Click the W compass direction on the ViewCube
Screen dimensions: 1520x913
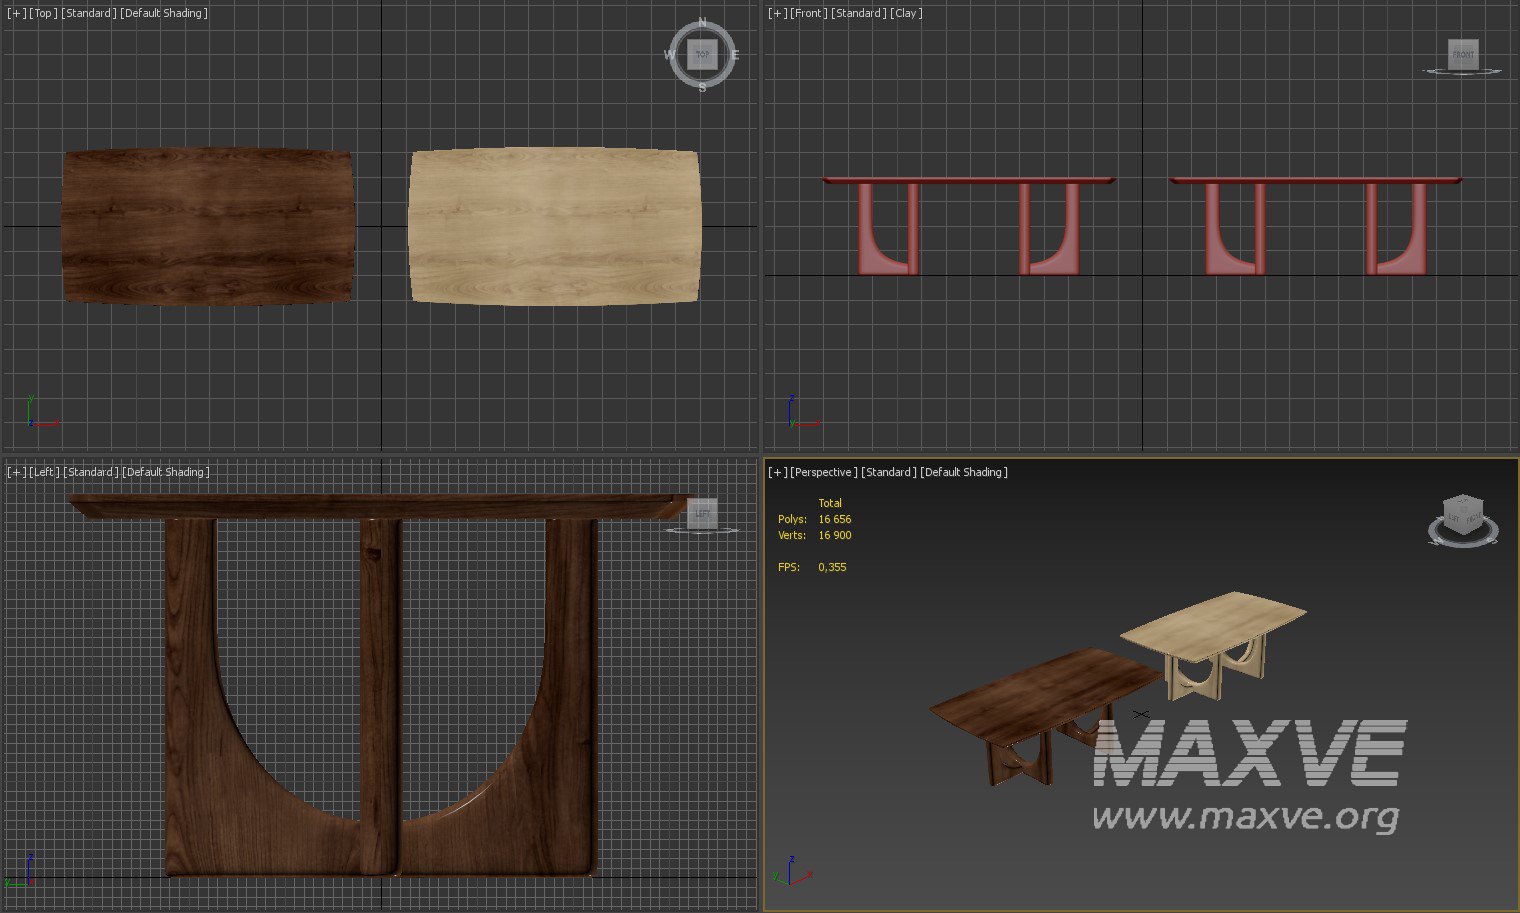point(669,55)
